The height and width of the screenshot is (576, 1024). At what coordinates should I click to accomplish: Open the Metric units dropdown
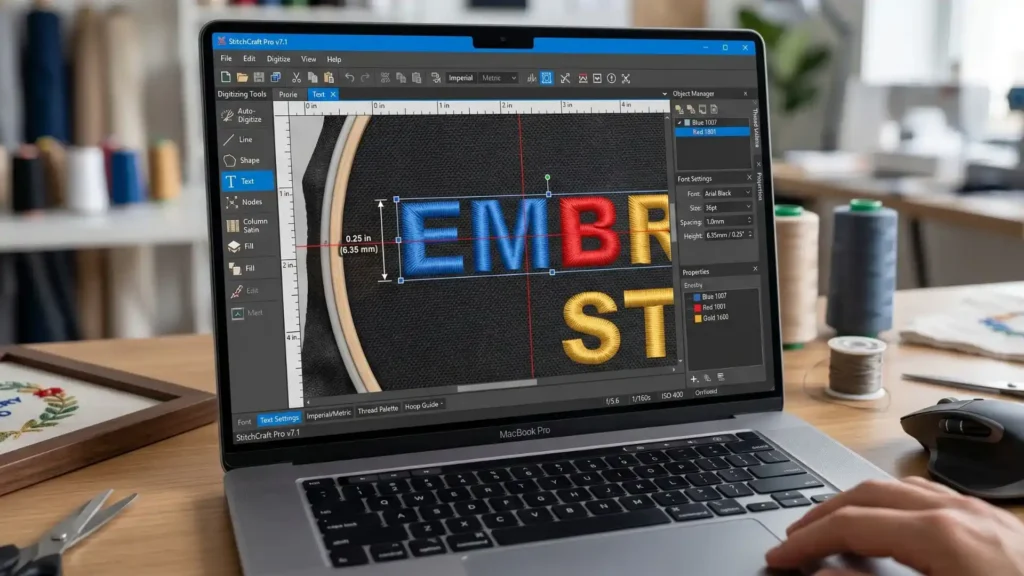[x=498, y=78]
